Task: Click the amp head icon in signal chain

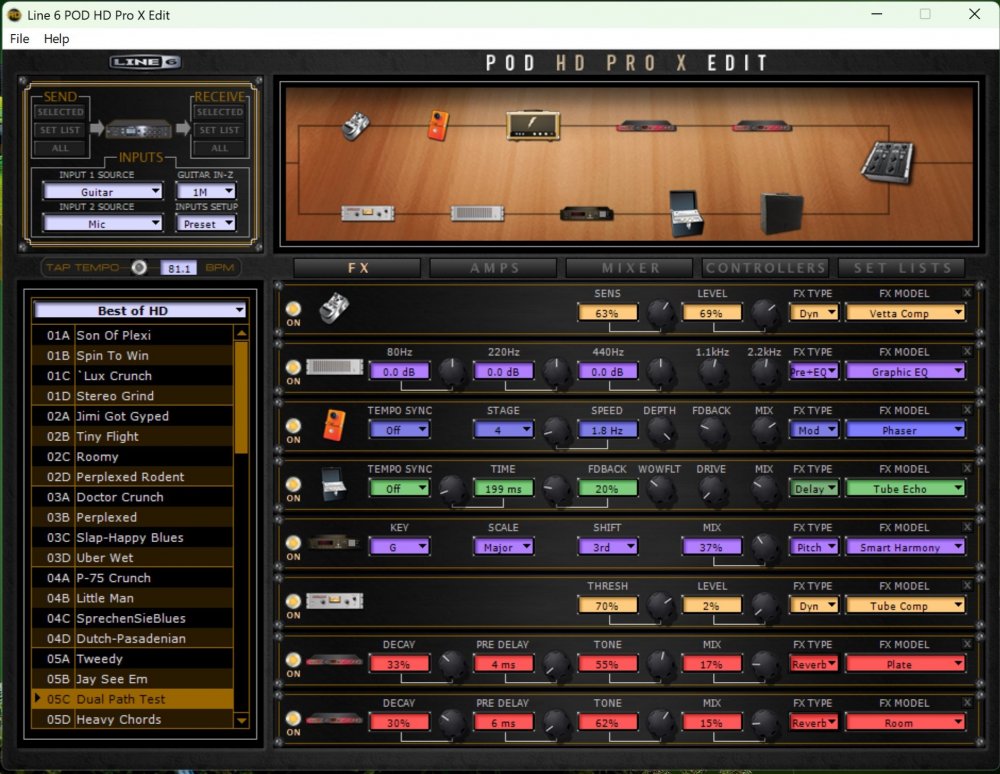Action: (532, 125)
